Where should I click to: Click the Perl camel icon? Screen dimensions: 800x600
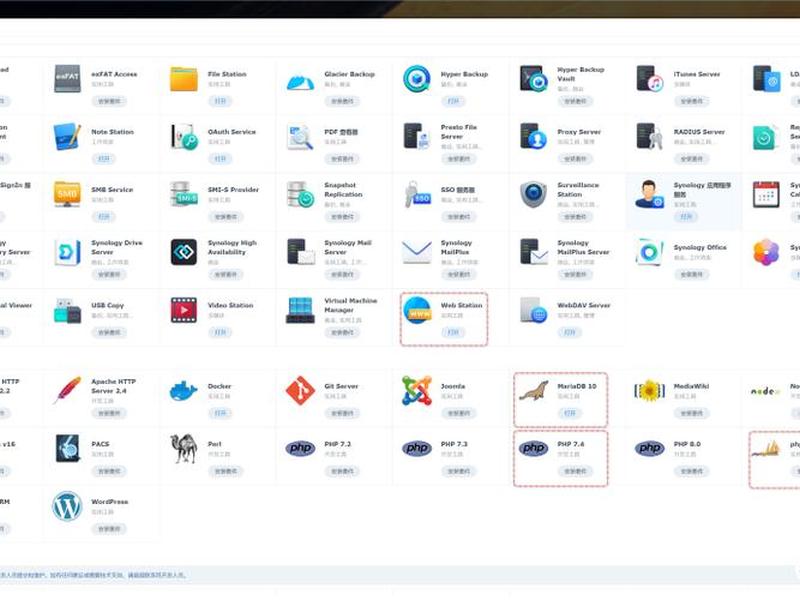click(x=184, y=449)
